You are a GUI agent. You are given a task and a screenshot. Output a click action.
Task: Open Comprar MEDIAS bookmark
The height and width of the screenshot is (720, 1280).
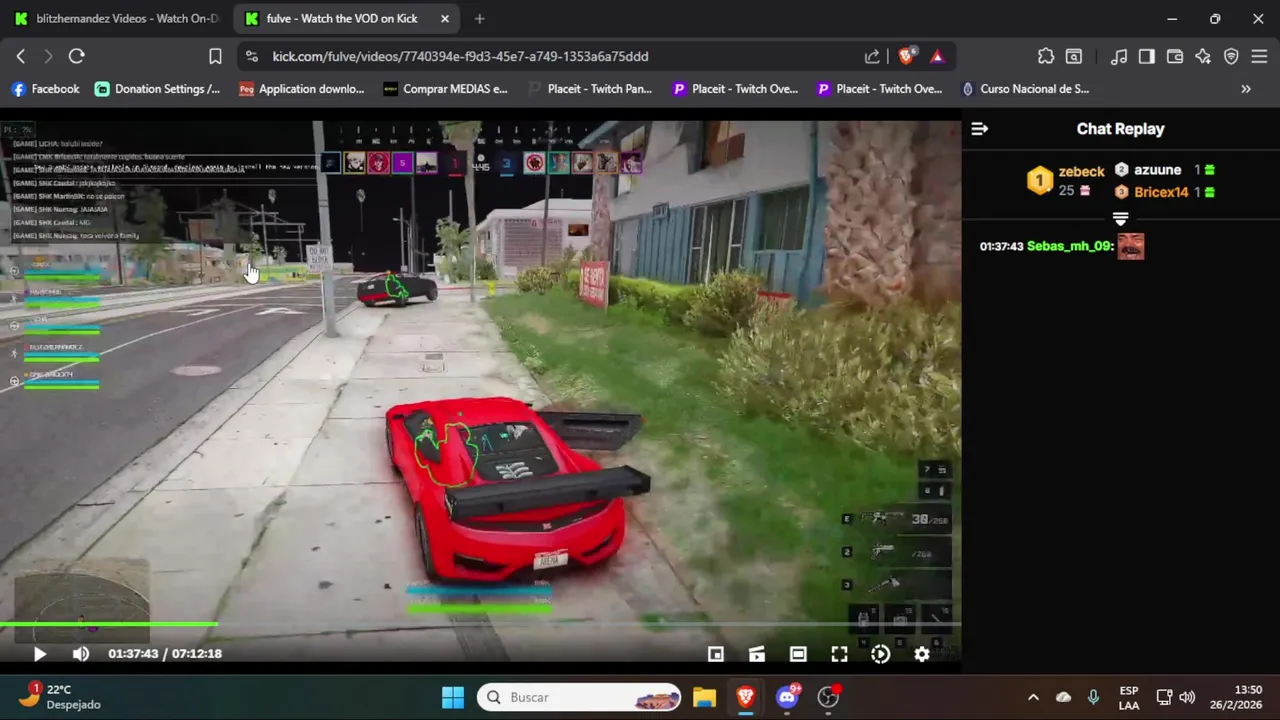click(x=445, y=89)
